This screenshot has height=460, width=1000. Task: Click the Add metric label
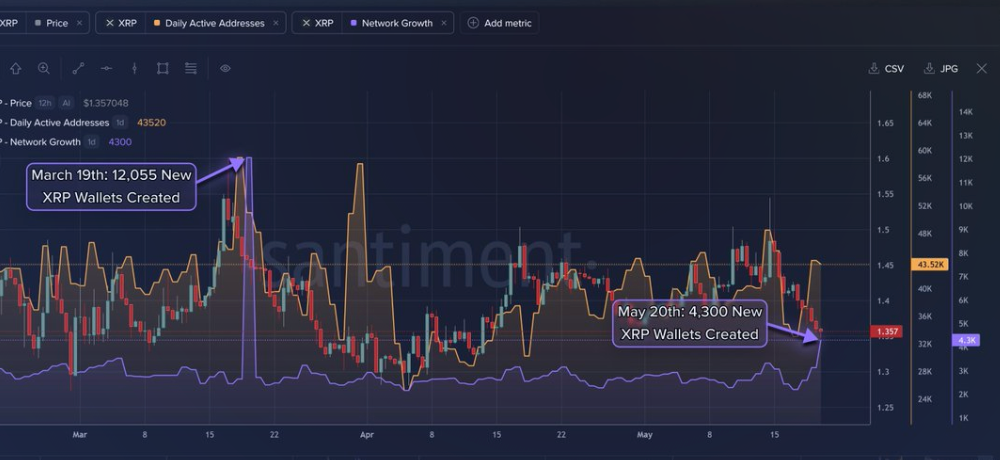[508, 23]
